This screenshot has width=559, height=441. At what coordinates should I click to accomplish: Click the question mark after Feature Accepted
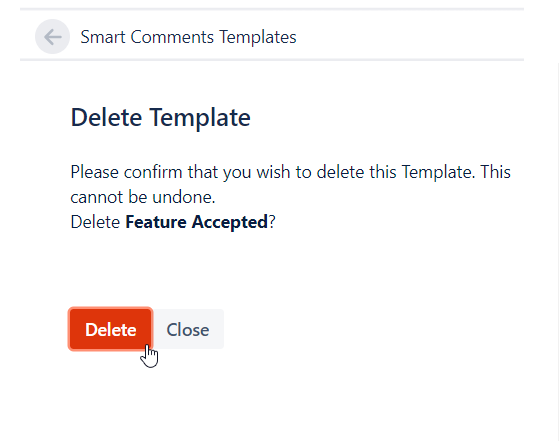tap(272, 222)
